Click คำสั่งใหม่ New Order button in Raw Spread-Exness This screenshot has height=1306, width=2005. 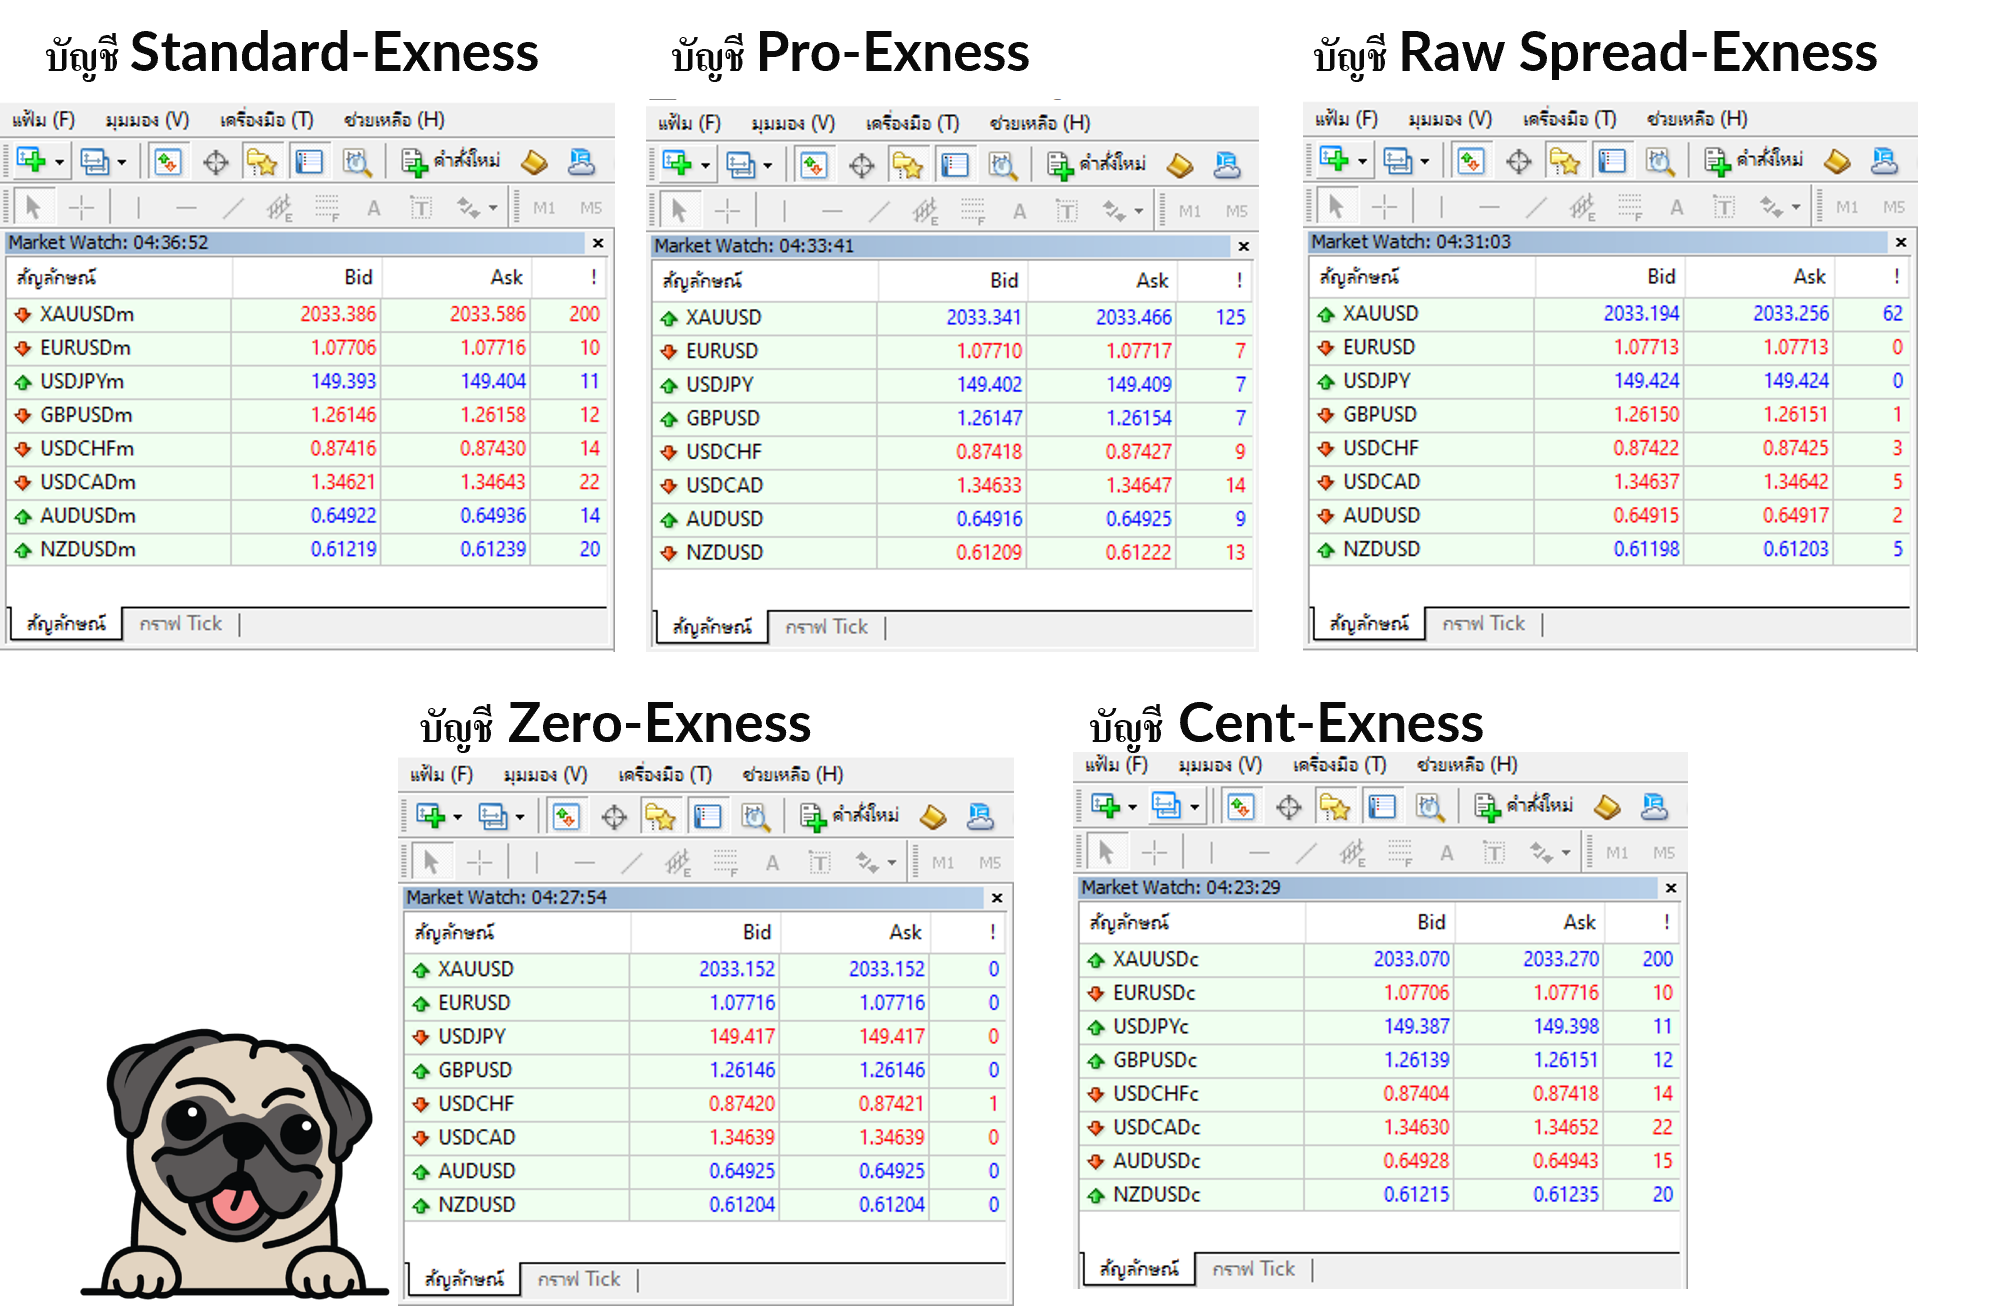tap(1754, 160)
